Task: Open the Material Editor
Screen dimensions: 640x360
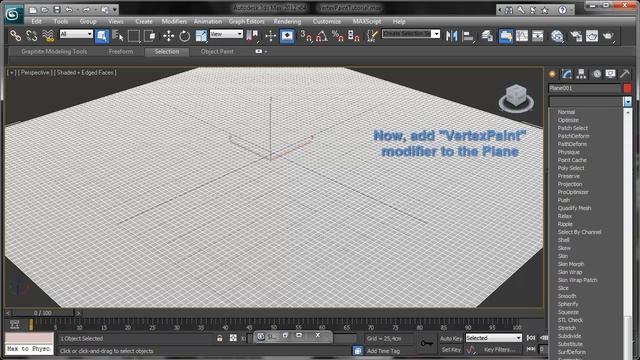Action: (x=557, y=36)
